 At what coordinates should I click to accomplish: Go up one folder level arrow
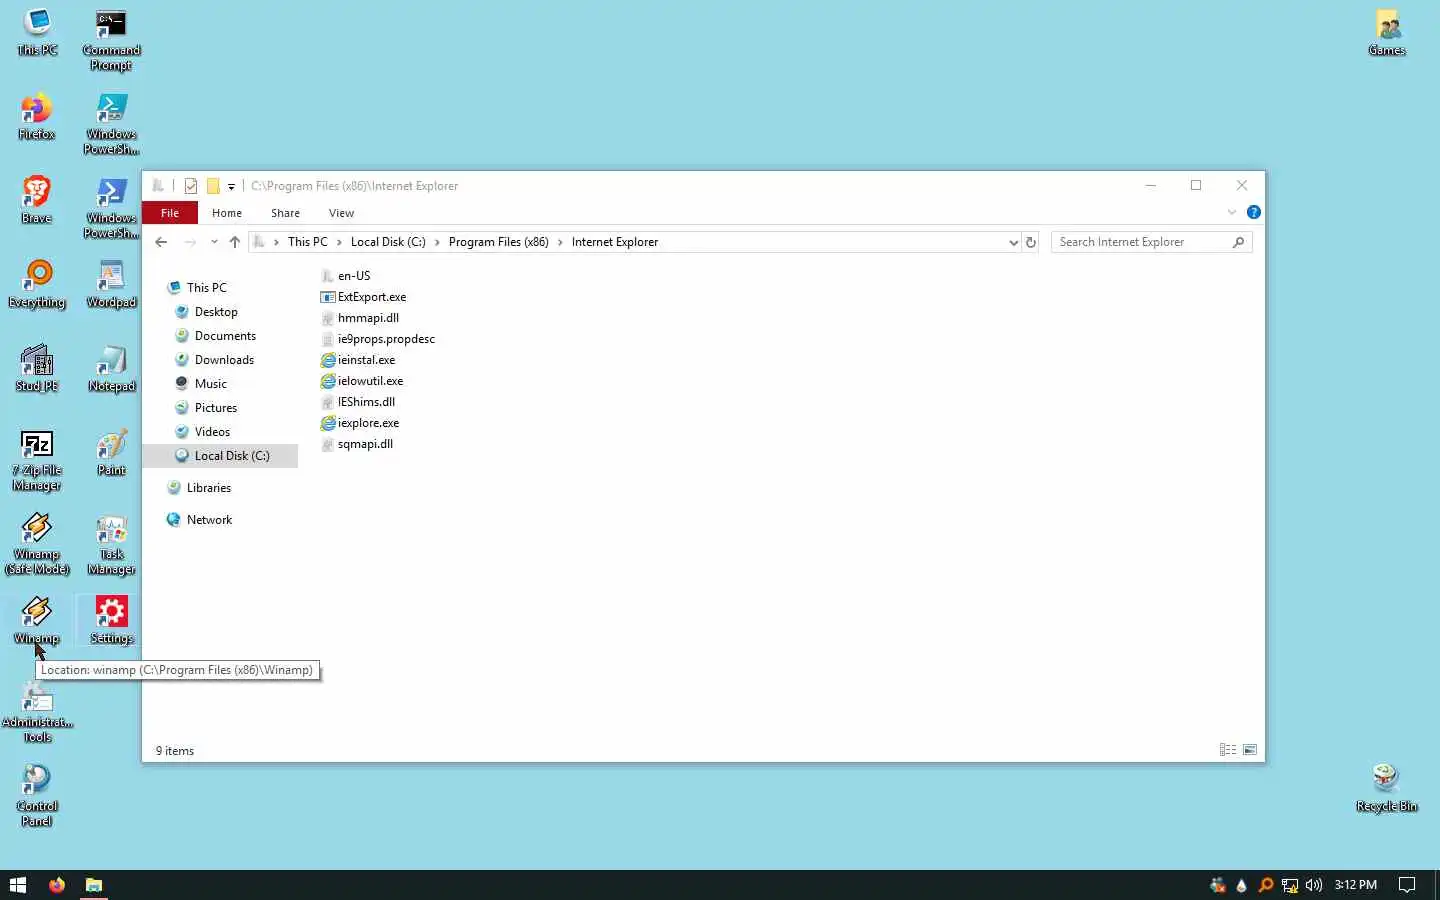coord(235,242)
